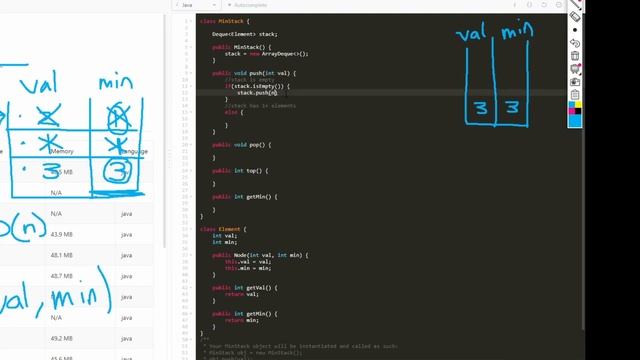Open editor info icon in header
640x360 pixels.
[514, 5]
